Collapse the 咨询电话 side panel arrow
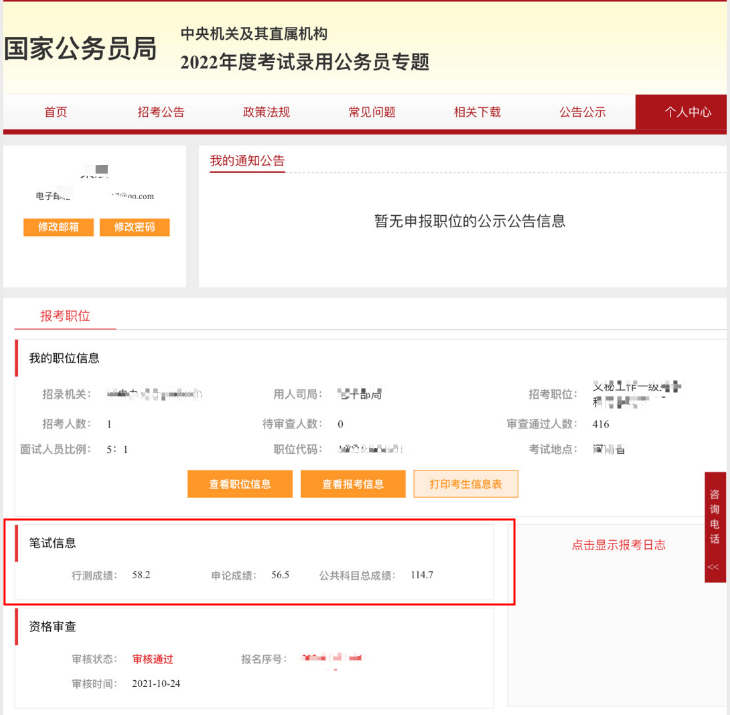Image resolution: width=730 pixels, height=715 pixels. pyautogui.click(x=713, y=567)
